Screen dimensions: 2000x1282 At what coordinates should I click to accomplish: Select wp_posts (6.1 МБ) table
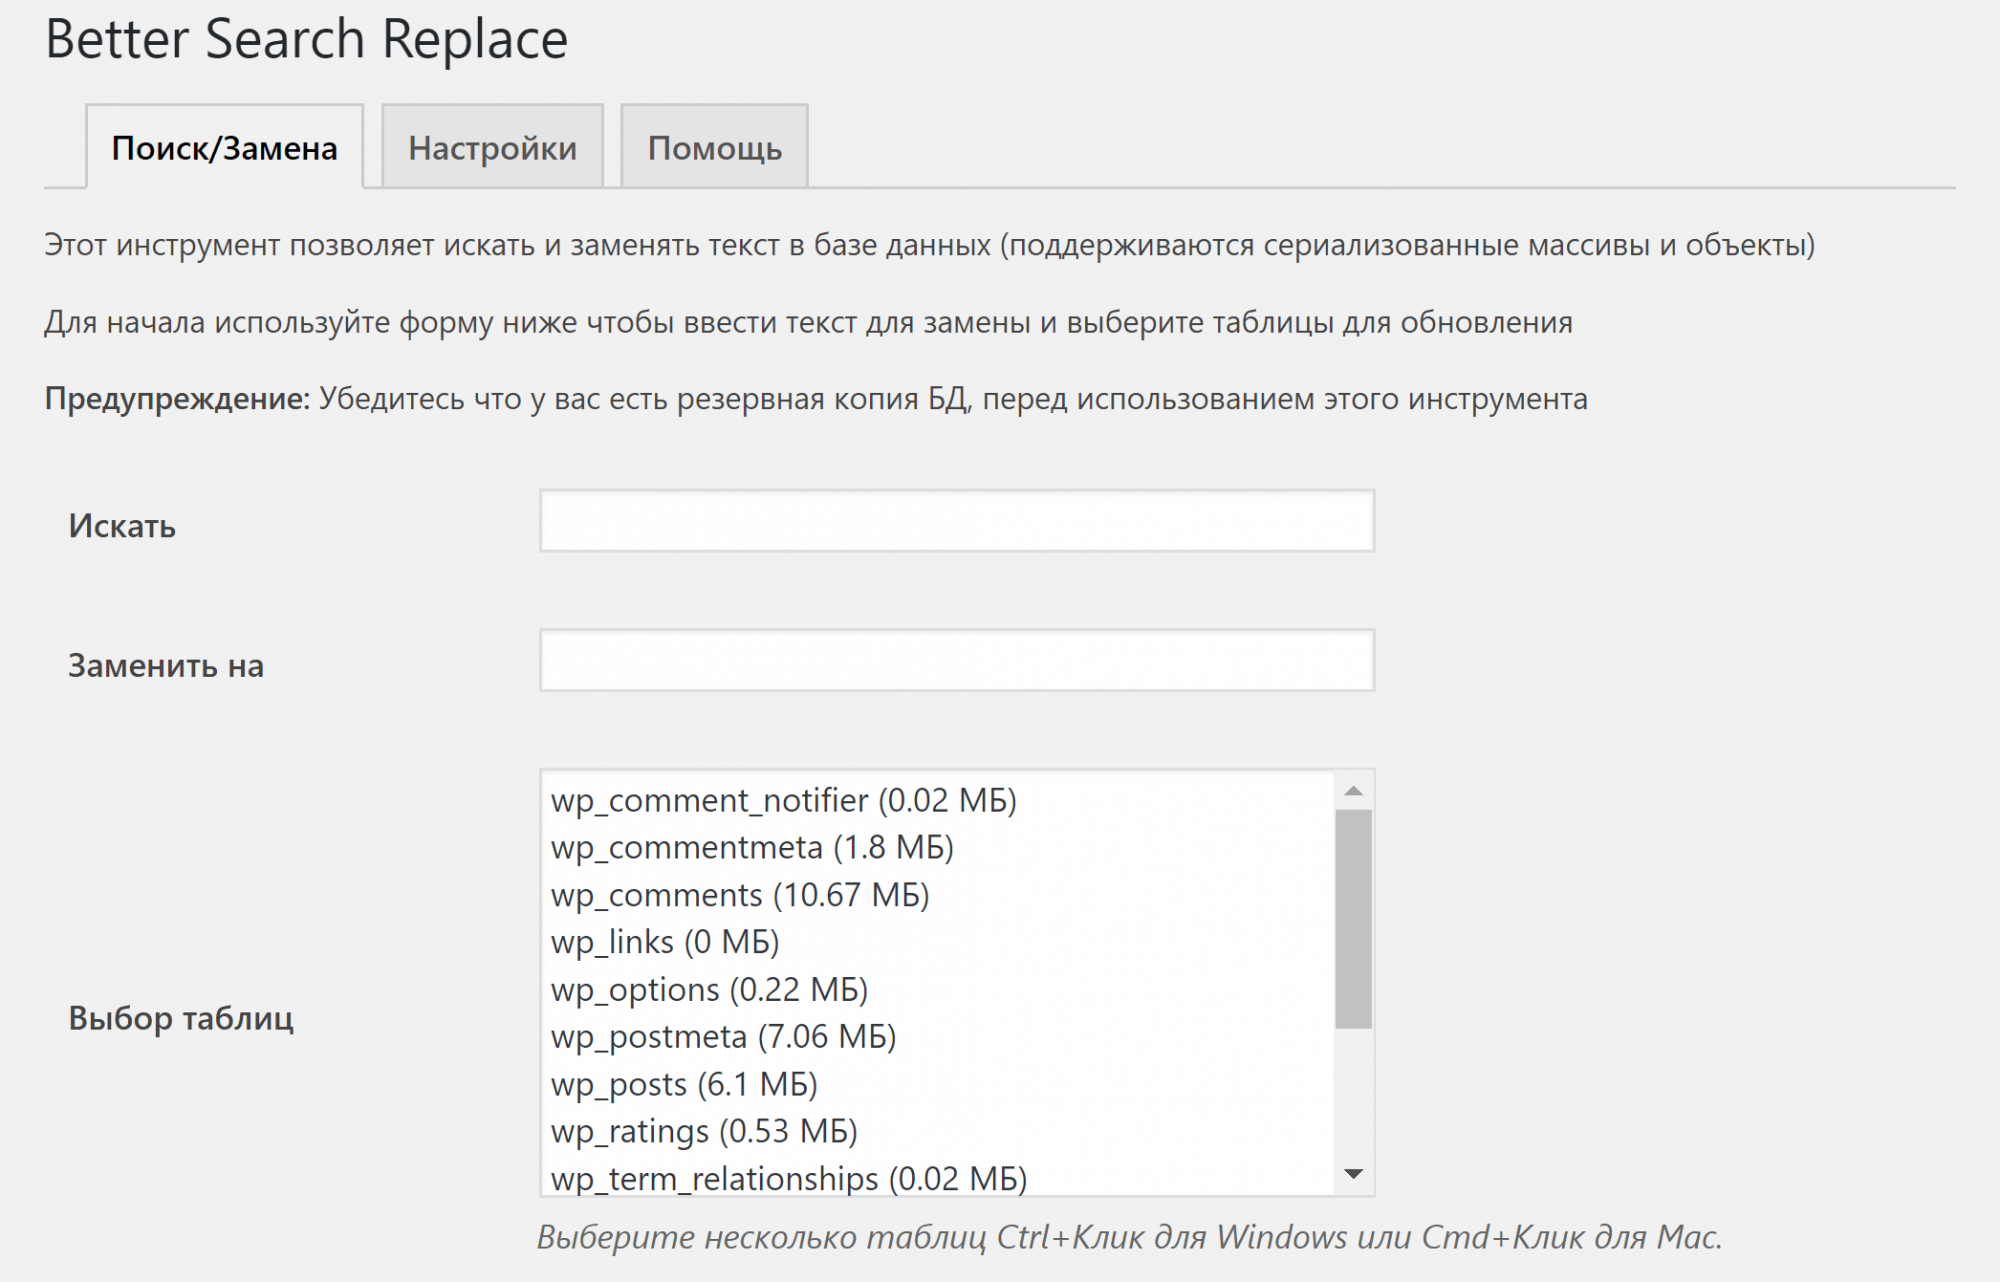[684, 1084]
